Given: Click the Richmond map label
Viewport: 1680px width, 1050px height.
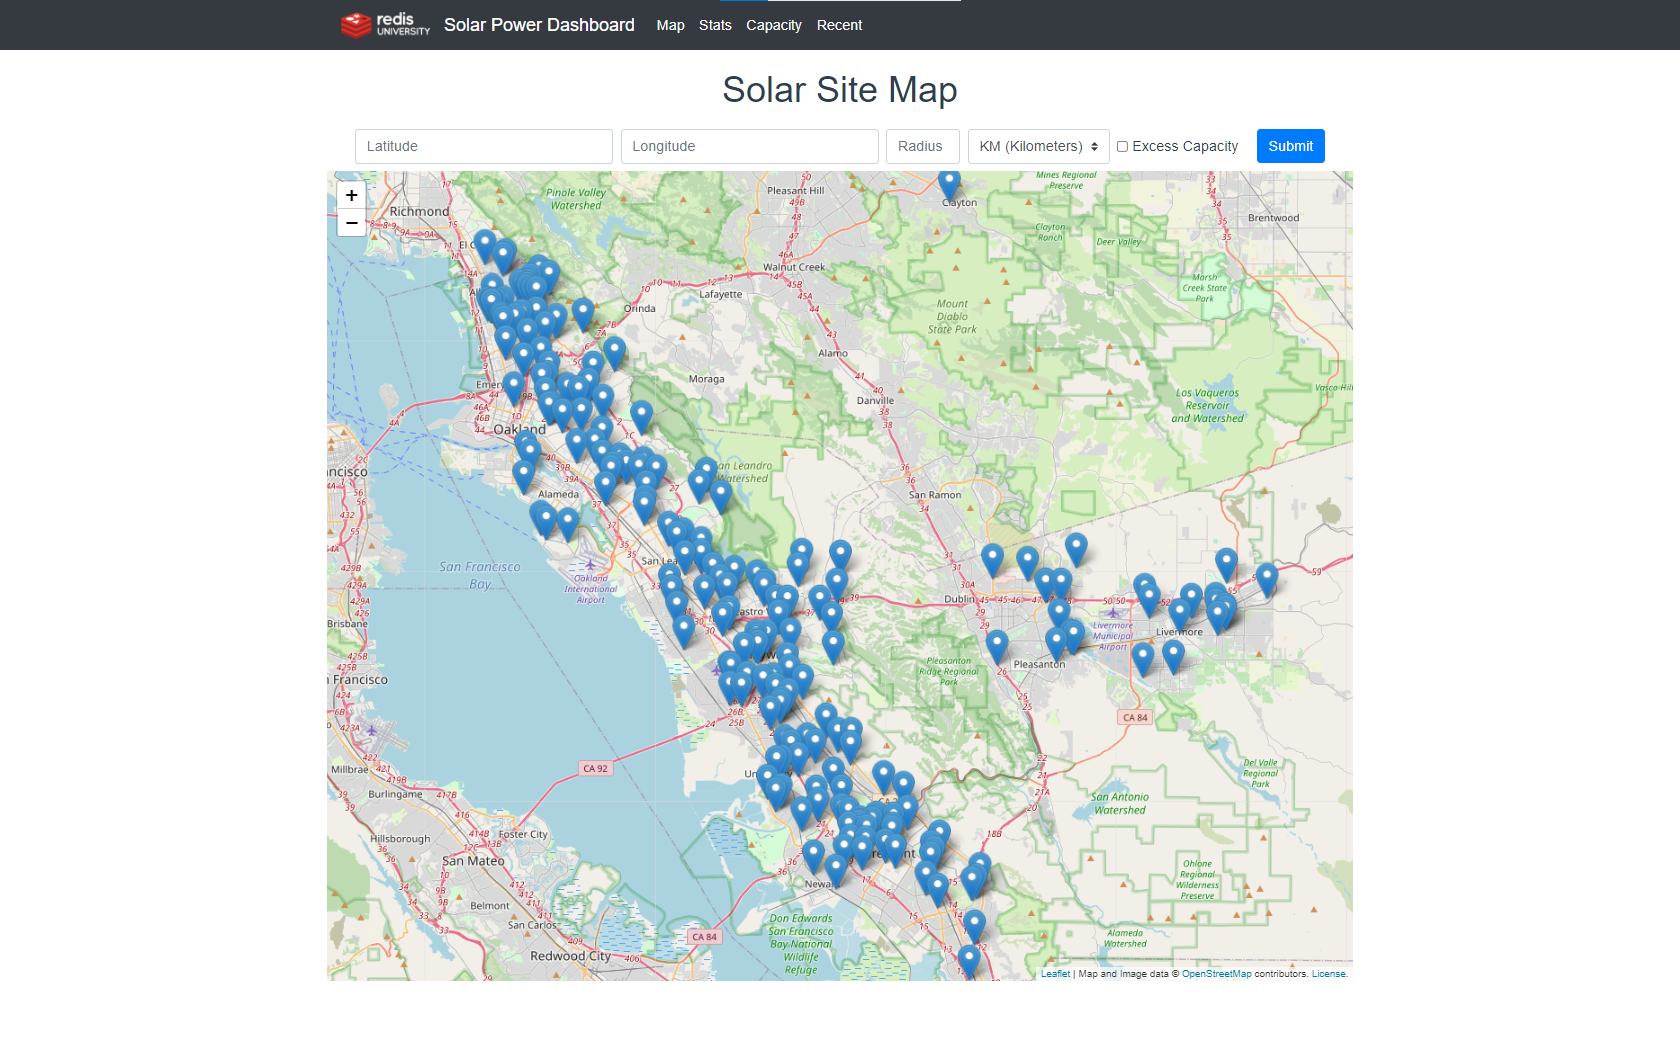Looking at the screenshot, I should [419, 212].
